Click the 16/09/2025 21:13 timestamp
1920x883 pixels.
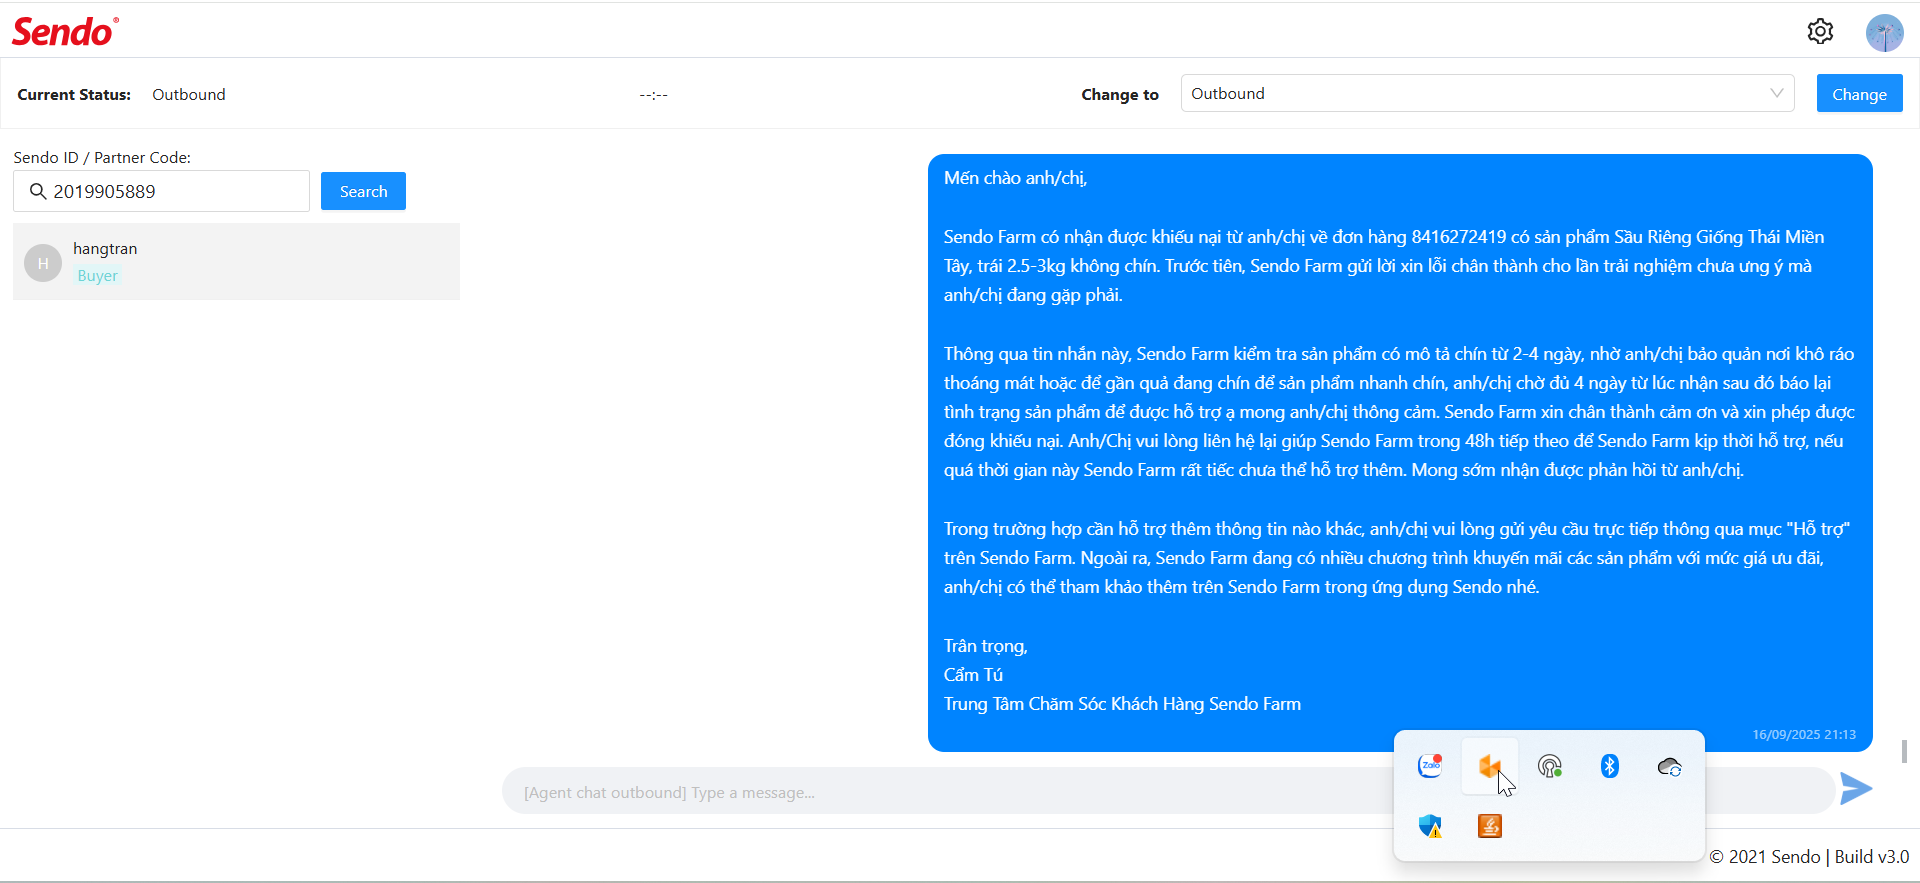[x=1804, y=734]
